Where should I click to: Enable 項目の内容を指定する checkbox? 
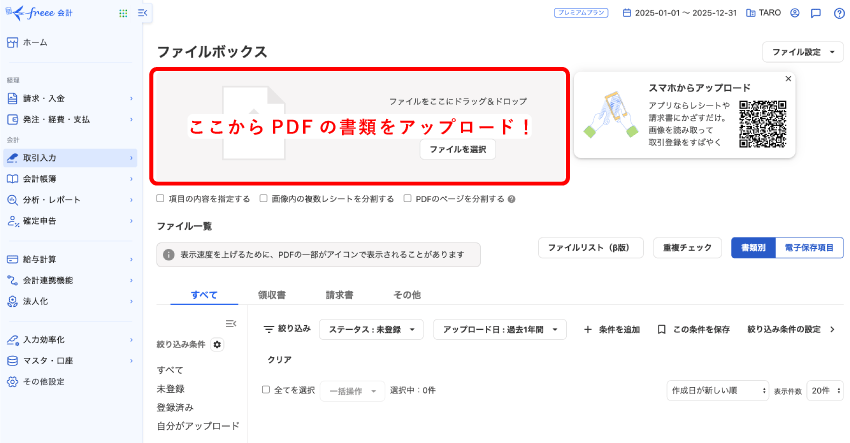tap(161, 199)
